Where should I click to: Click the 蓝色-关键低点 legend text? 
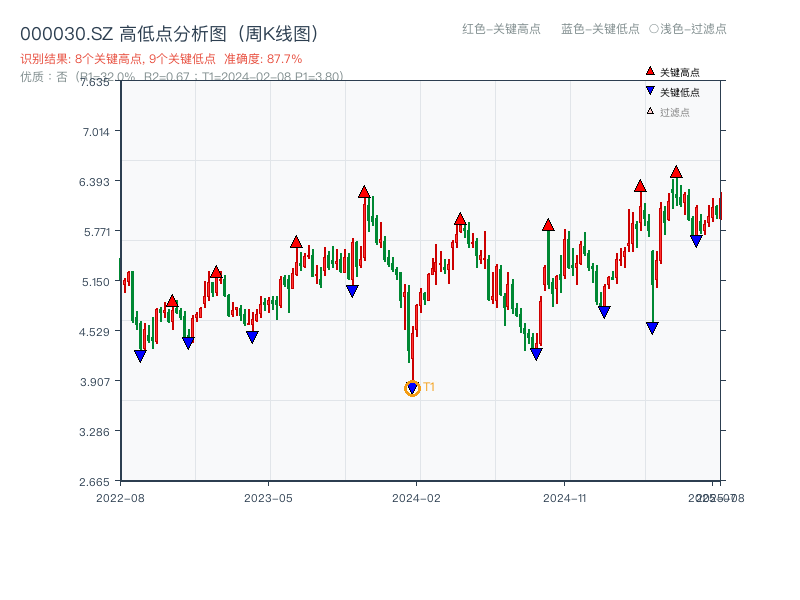[600, 29]
